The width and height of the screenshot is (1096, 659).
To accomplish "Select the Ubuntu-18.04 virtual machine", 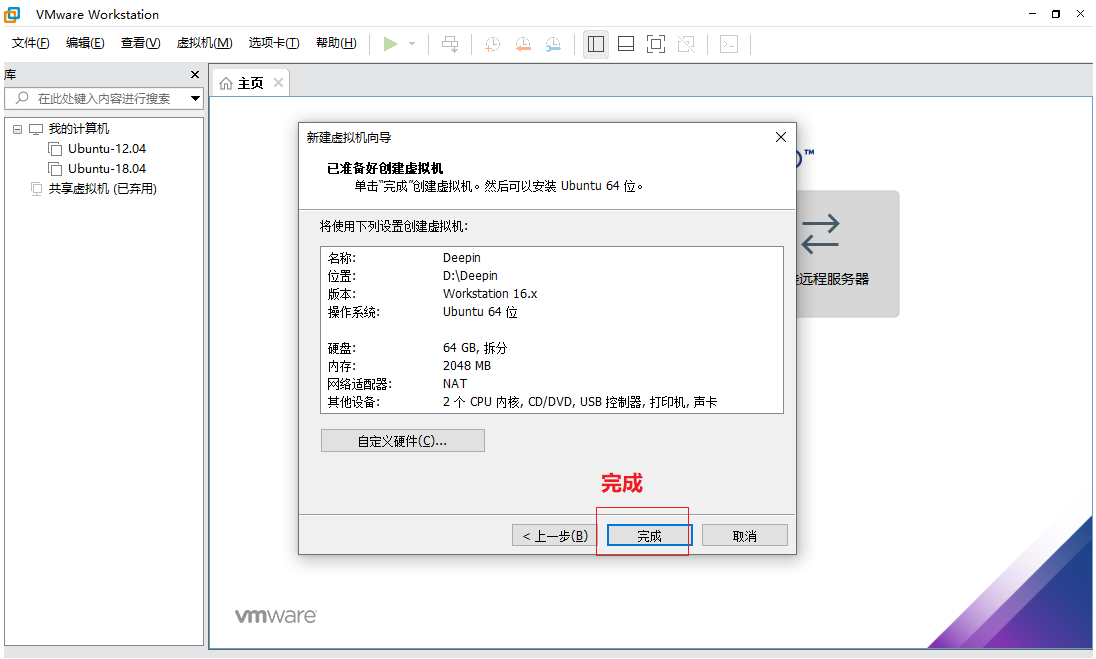I will click(x=107, y=169).
